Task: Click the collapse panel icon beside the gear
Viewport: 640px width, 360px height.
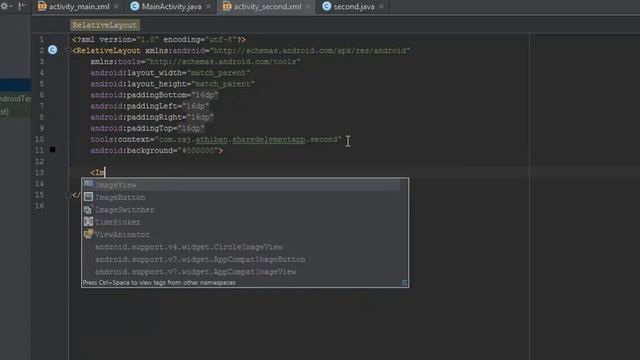Action: pos(22,6)
